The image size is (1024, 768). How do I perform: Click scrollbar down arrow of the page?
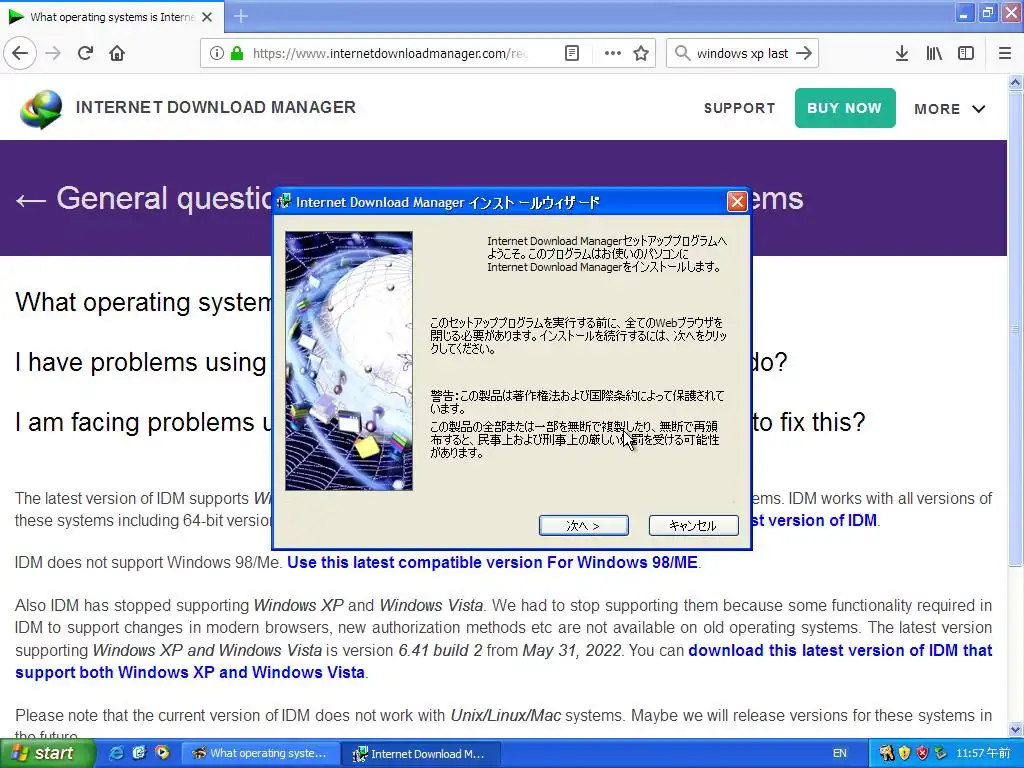(x=1016, y=729)
